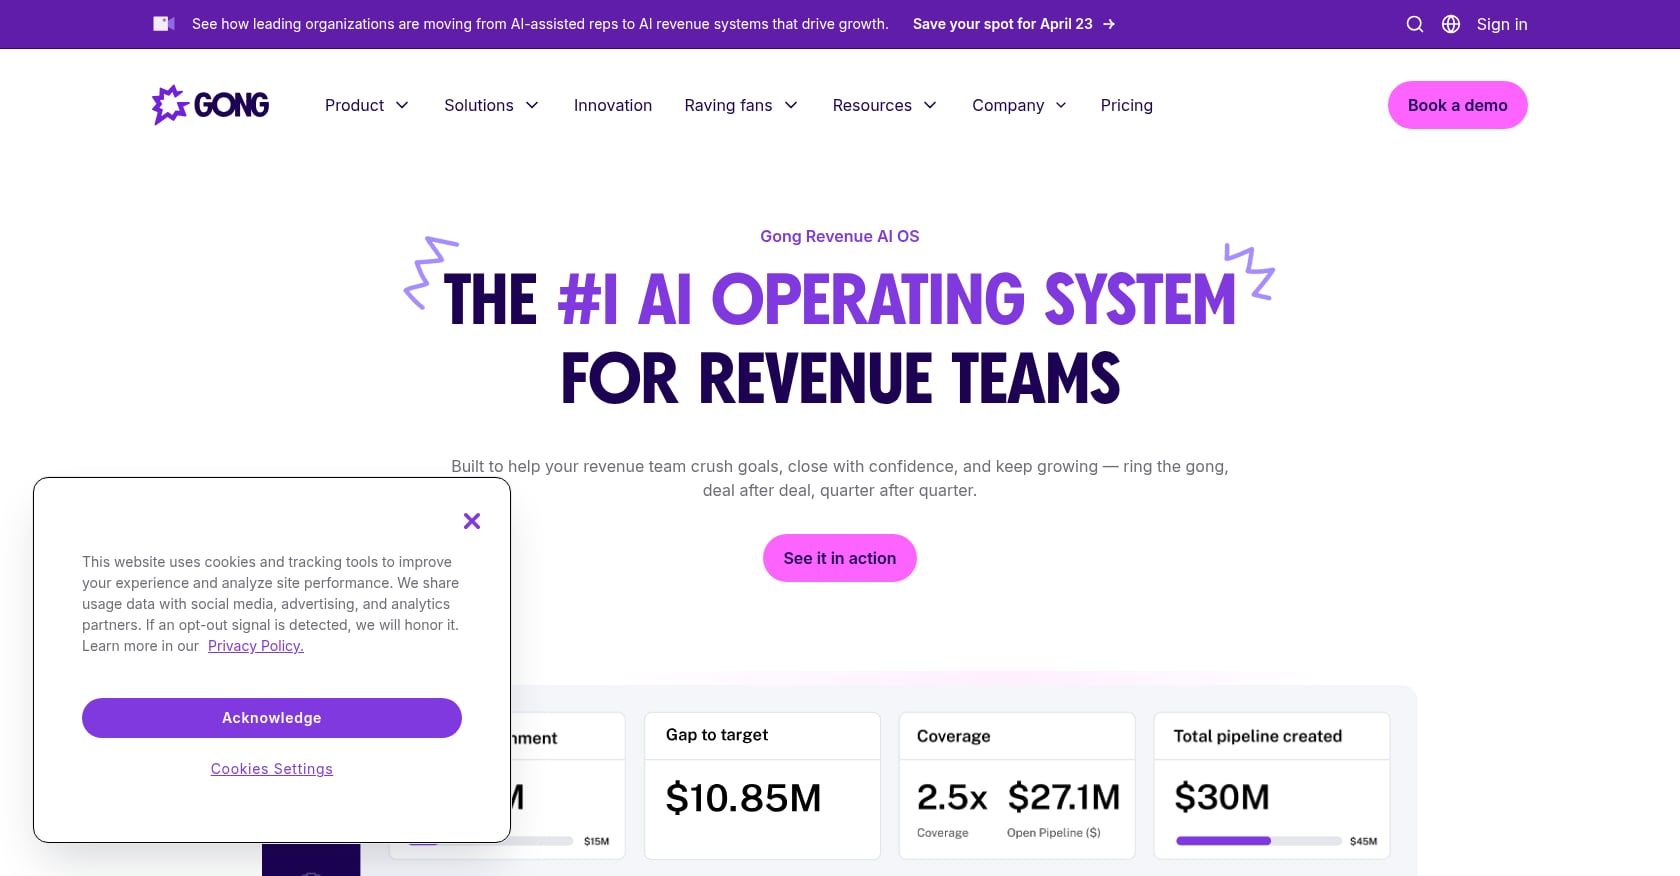Go to Gong logo homepage
Screen dimensions: 1680x876
coord(210,105)
